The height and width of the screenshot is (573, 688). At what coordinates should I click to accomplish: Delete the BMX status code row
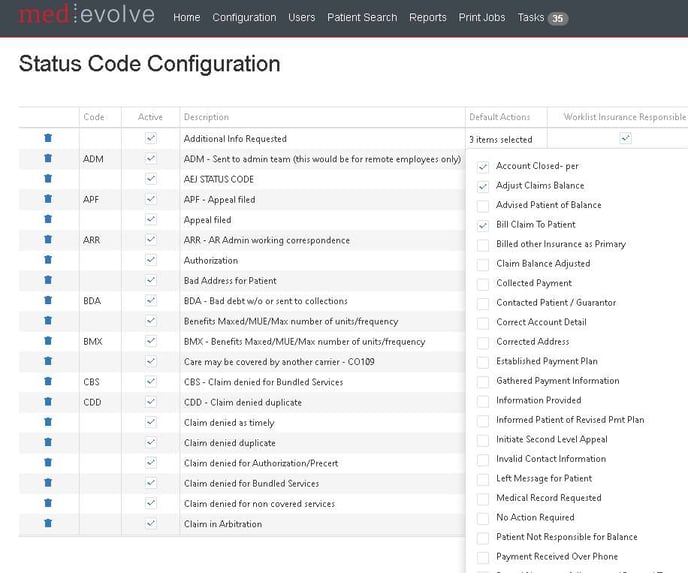[x=48, y=341]
